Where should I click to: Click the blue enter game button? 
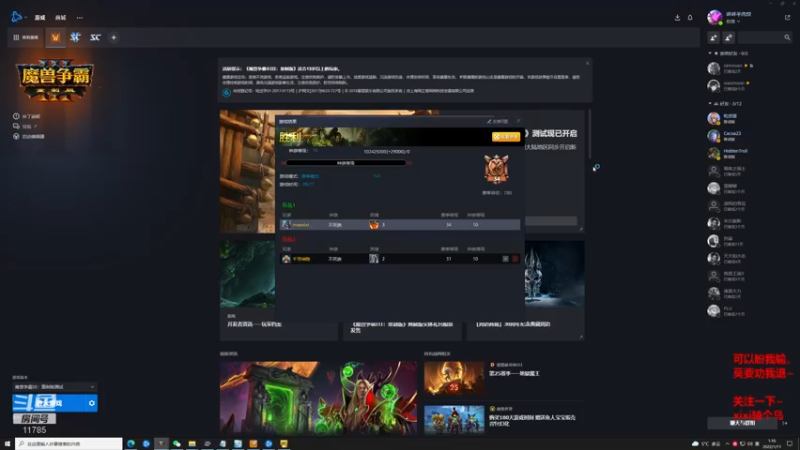coord(48,403)
